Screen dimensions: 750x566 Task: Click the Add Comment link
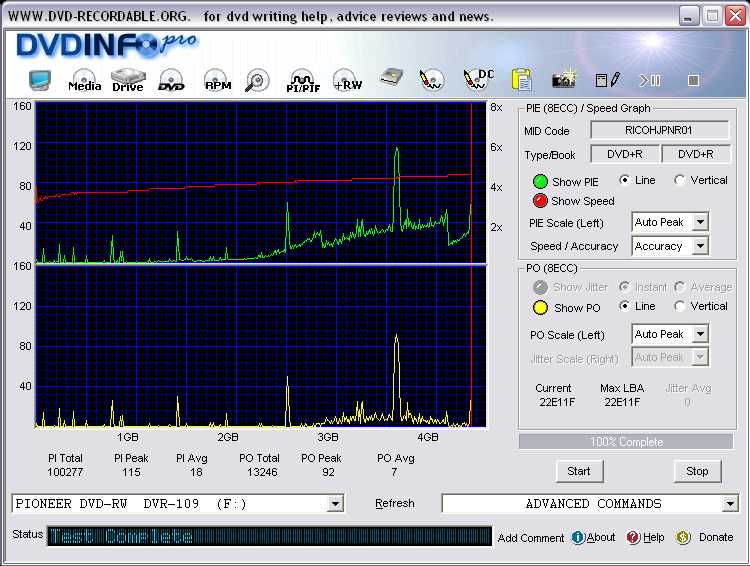531,538
